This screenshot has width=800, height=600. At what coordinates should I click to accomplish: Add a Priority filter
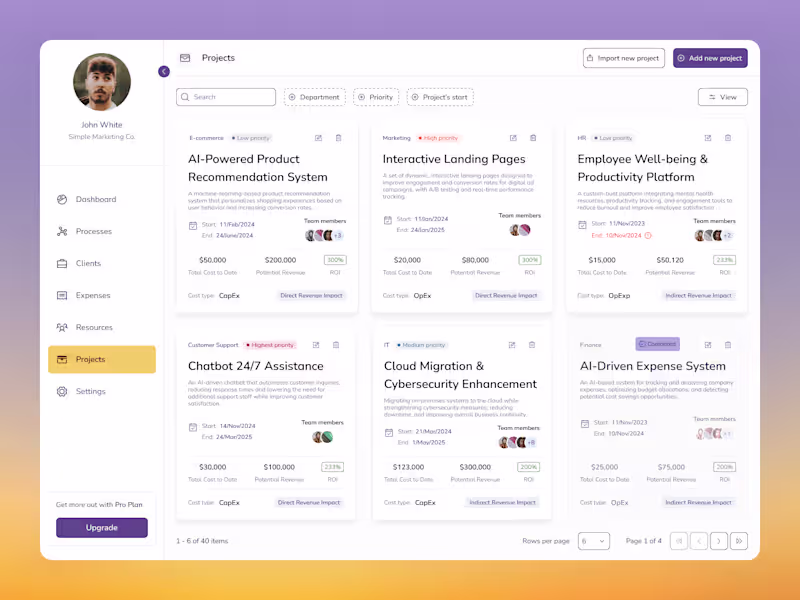coord(376,97)
